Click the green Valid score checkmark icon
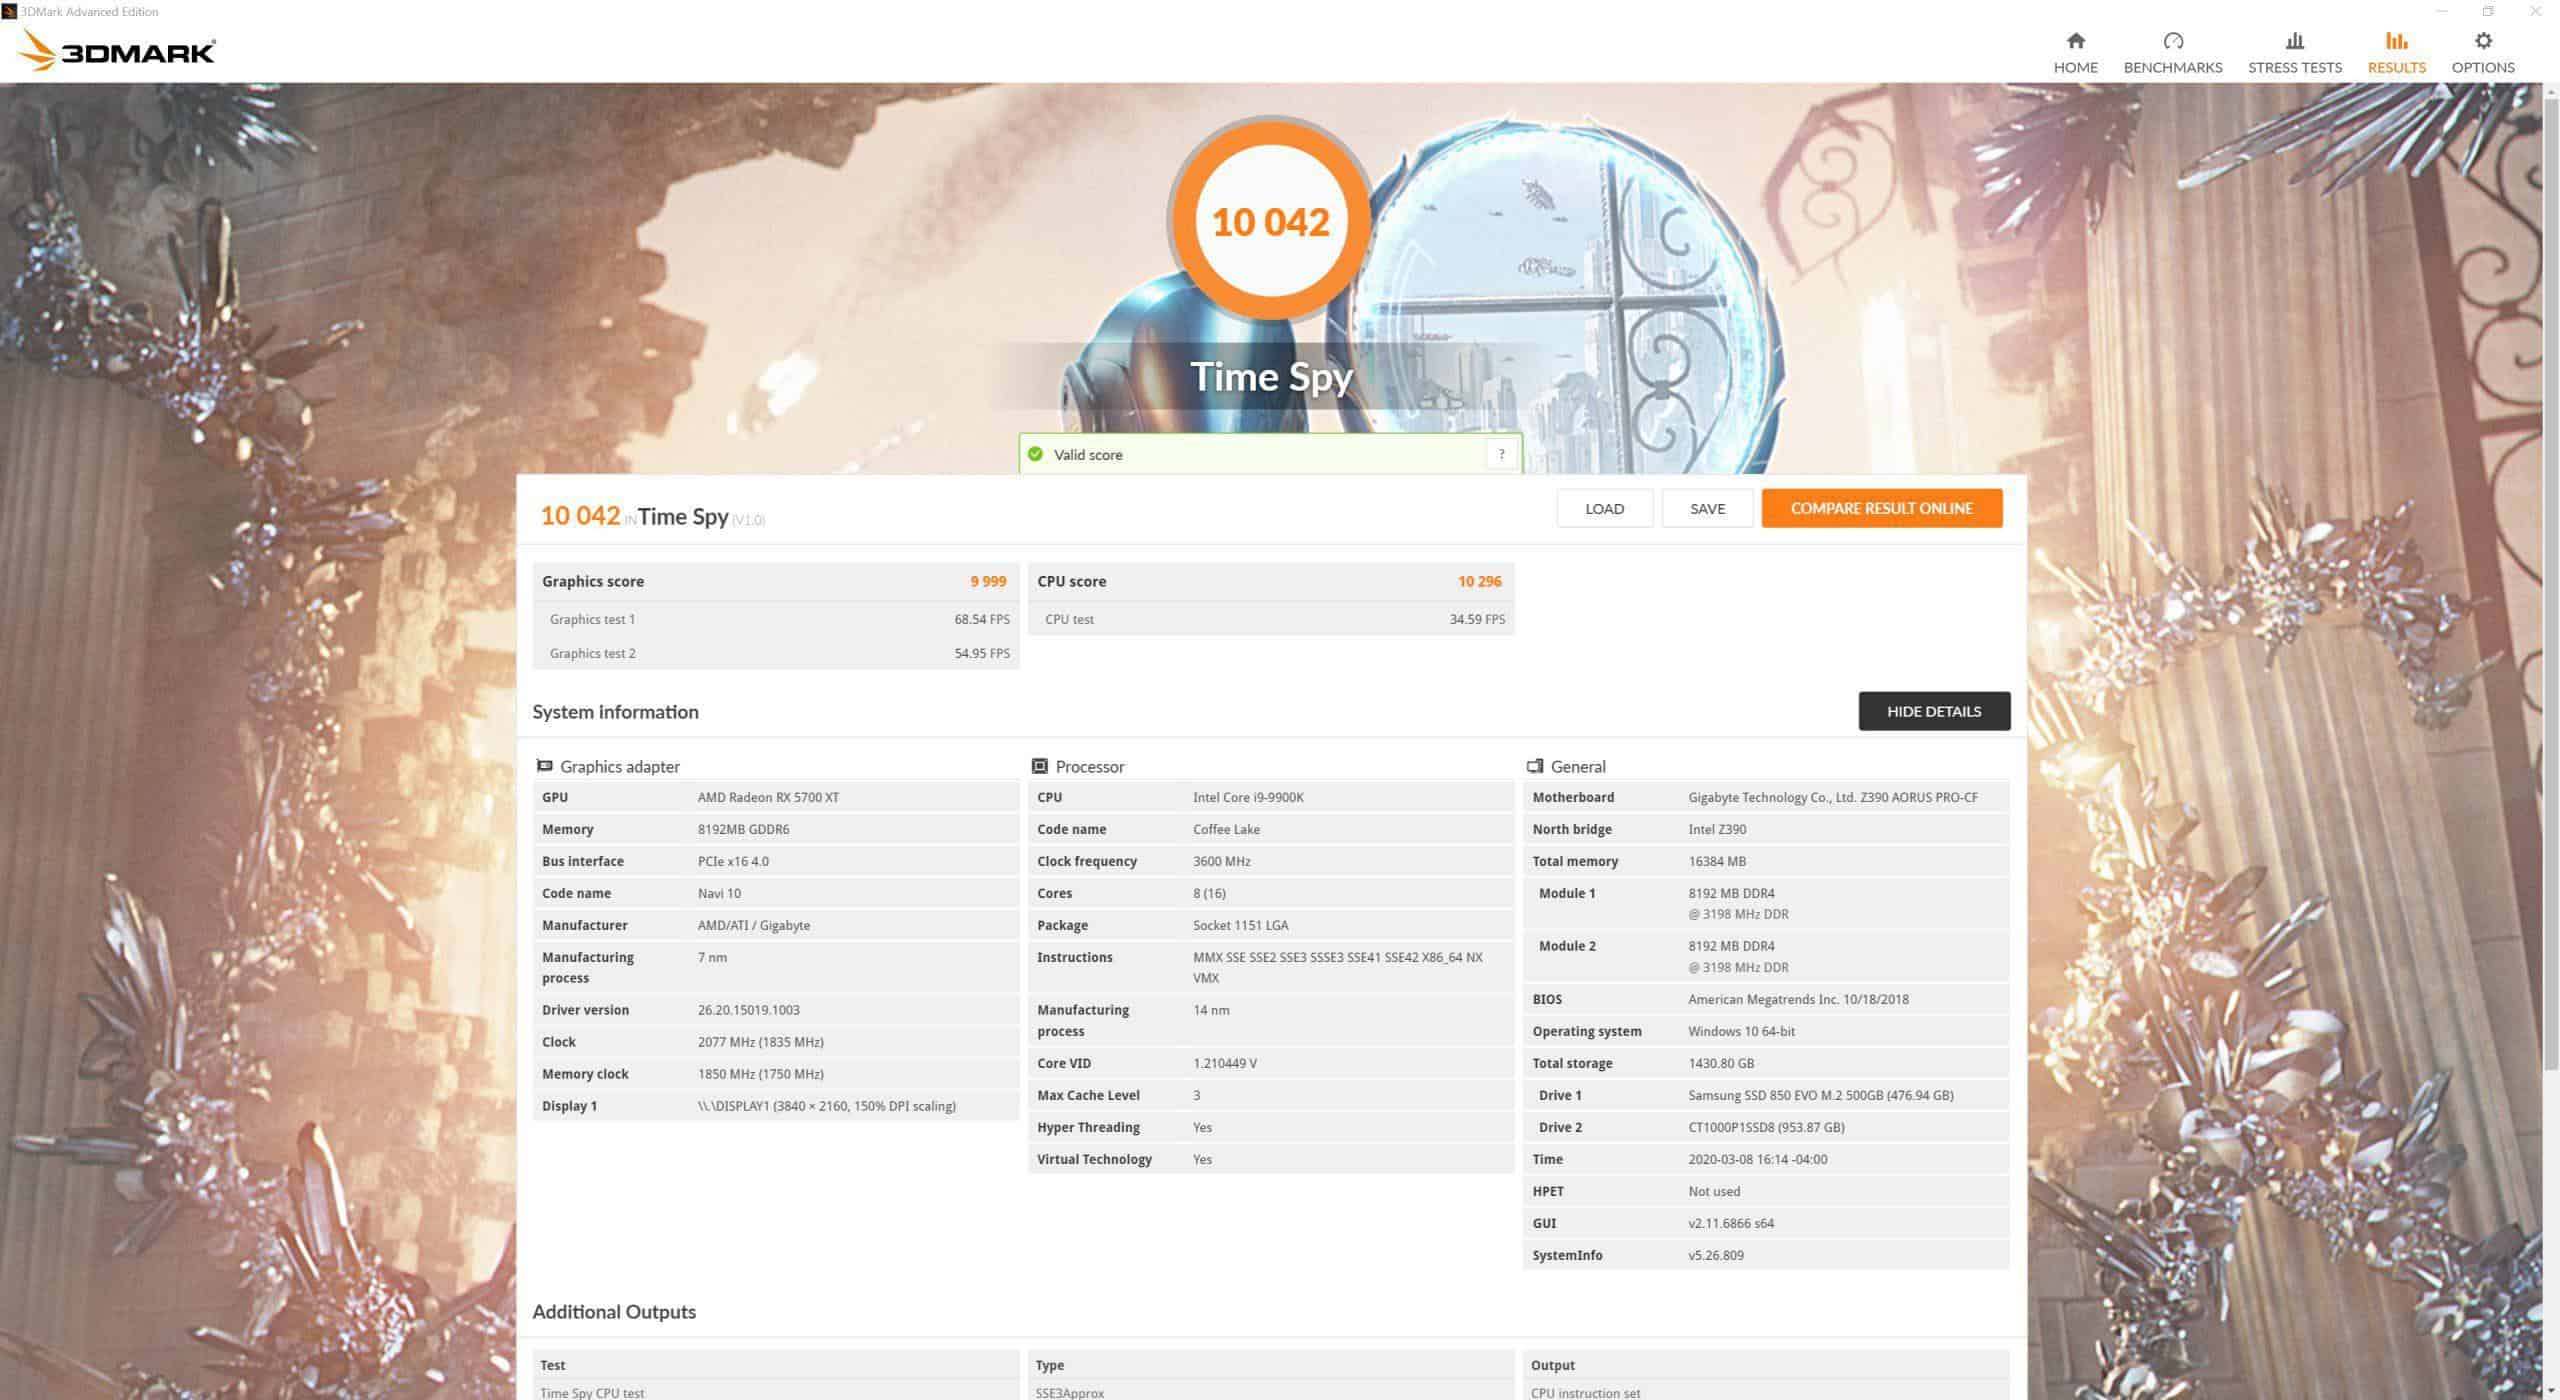This screenshot has height=1400, width=2560. tap(1035, 454)
